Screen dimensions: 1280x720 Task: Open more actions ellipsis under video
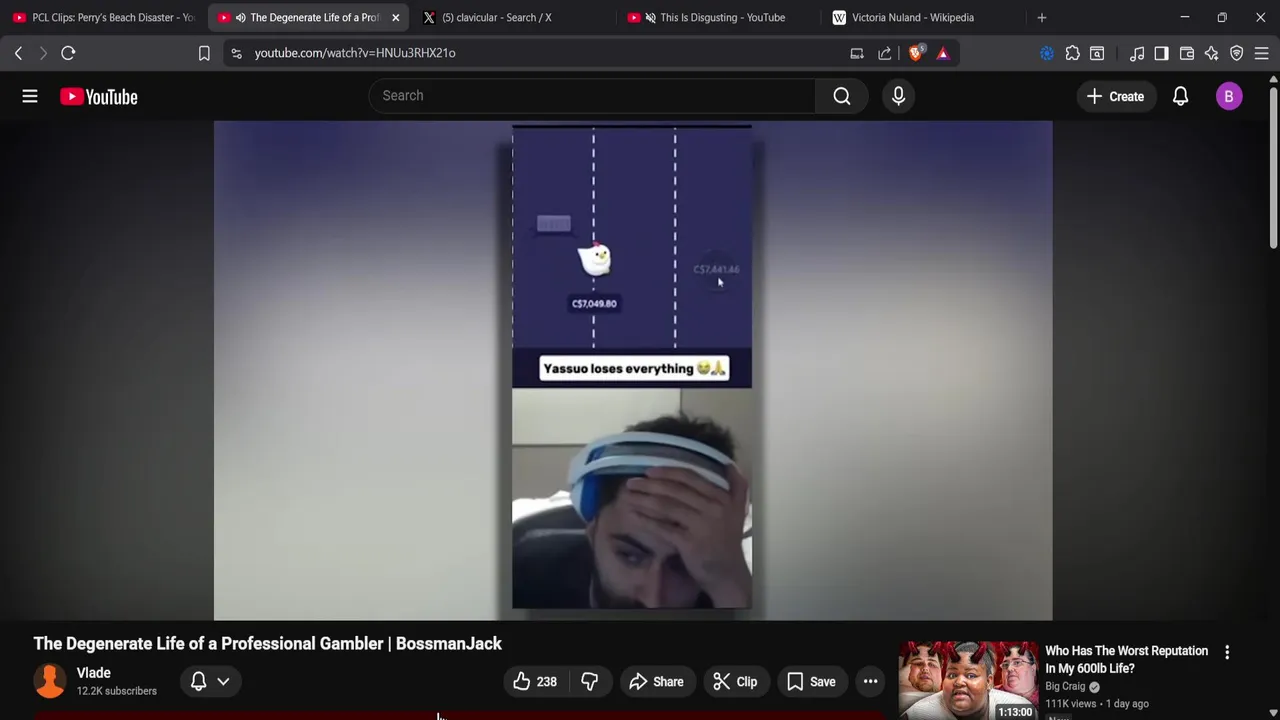pyautogui.click(x=870, y=682)
